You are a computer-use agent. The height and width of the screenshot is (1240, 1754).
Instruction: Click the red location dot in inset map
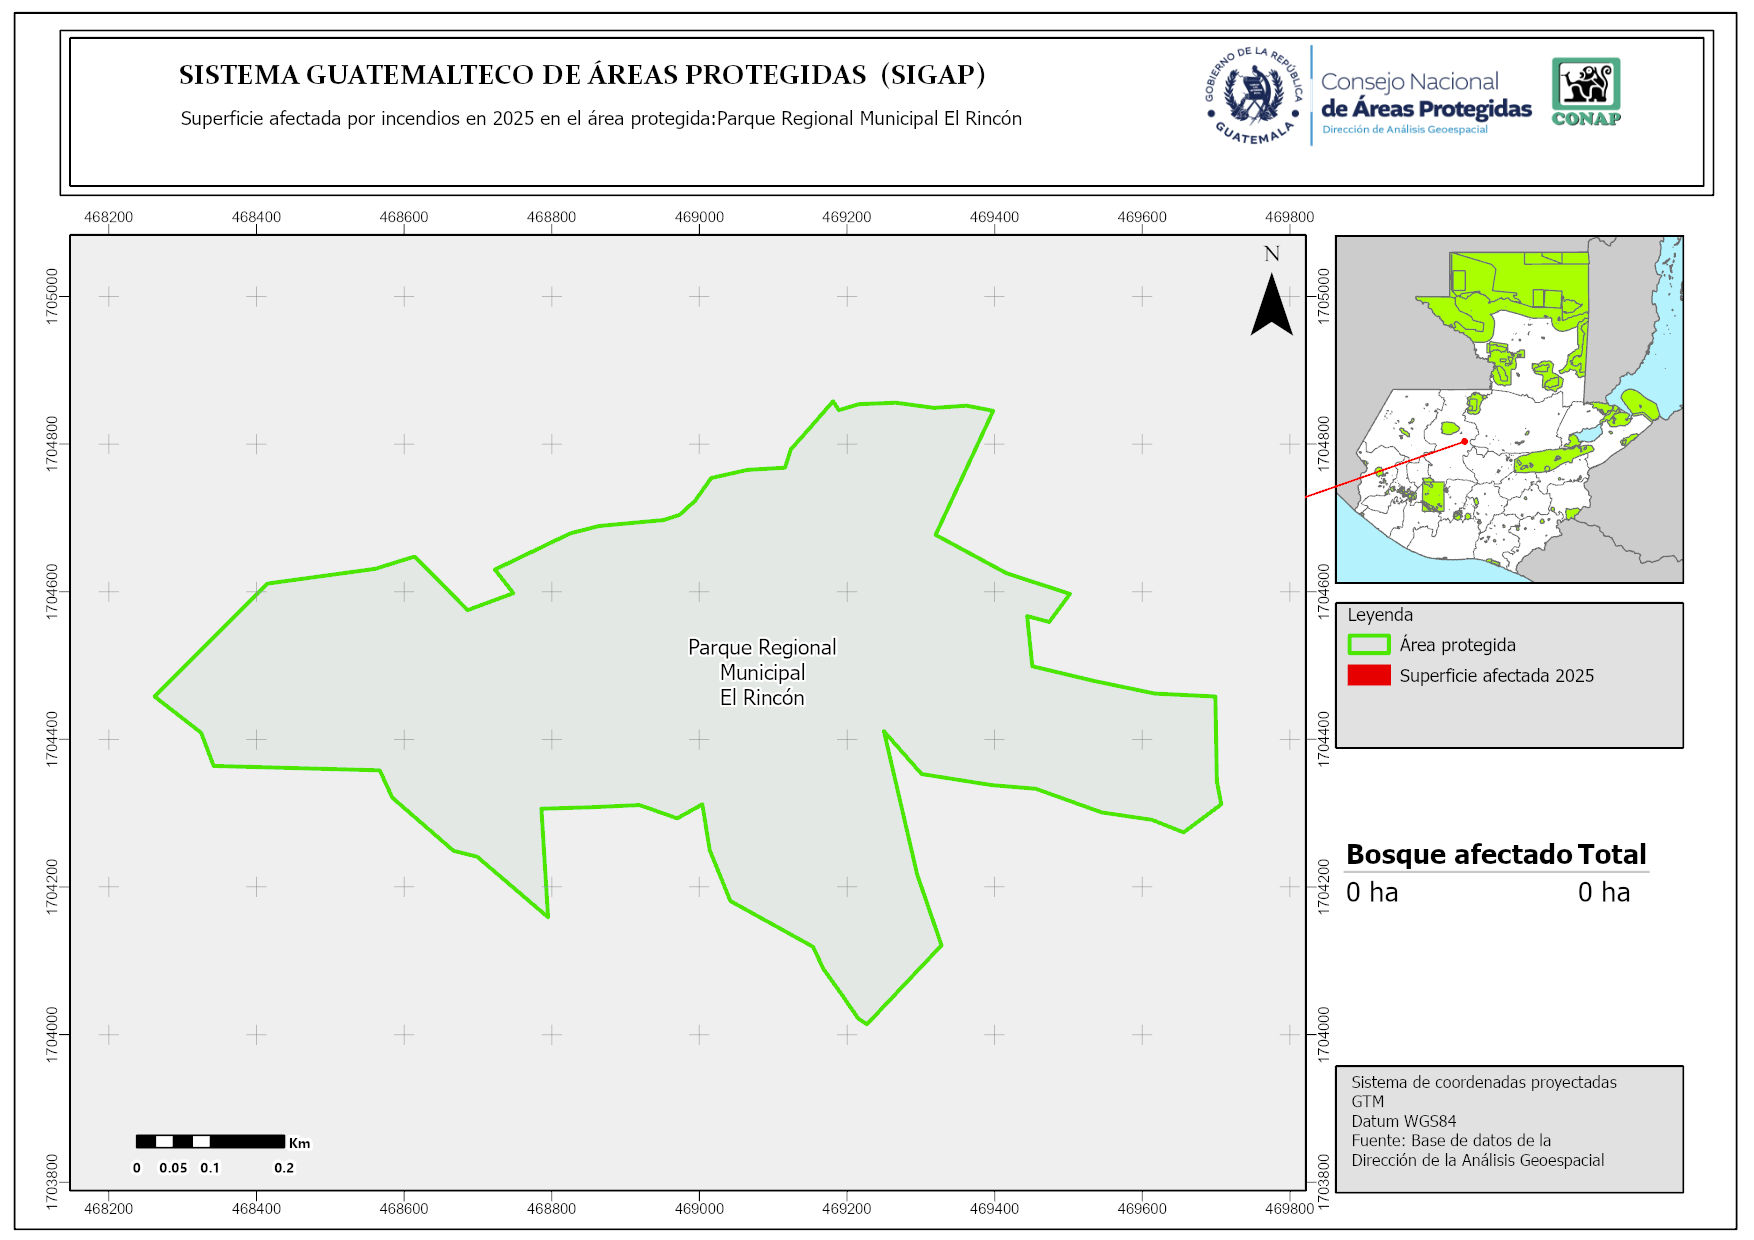pos(1464,441)
